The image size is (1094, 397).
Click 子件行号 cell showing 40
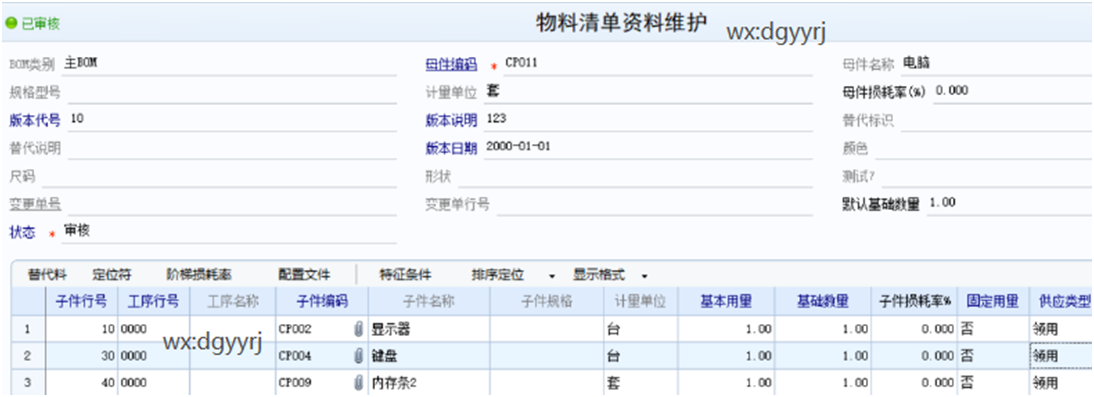[81, 382]
